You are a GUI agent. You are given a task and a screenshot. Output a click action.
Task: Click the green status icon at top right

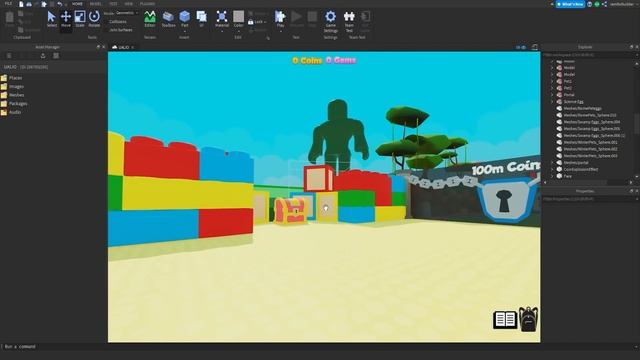coord(597,4)
